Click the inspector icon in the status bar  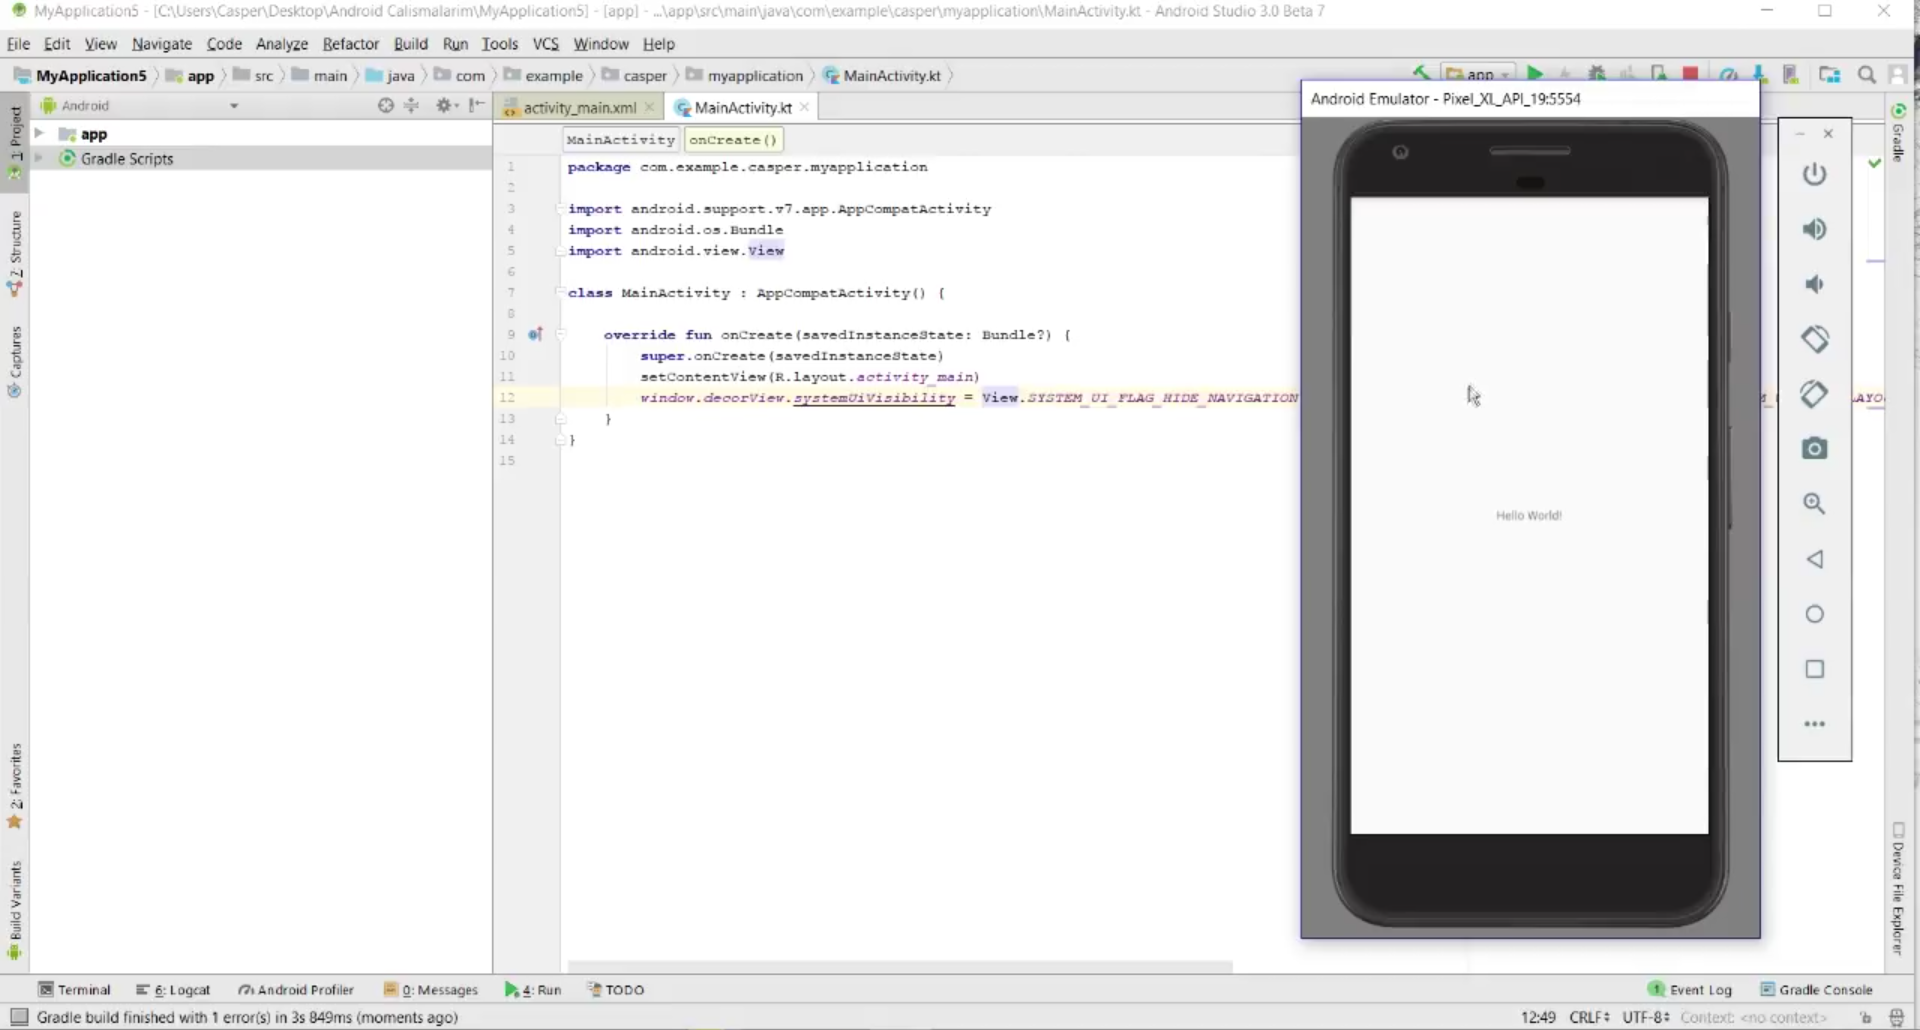1897,1017
